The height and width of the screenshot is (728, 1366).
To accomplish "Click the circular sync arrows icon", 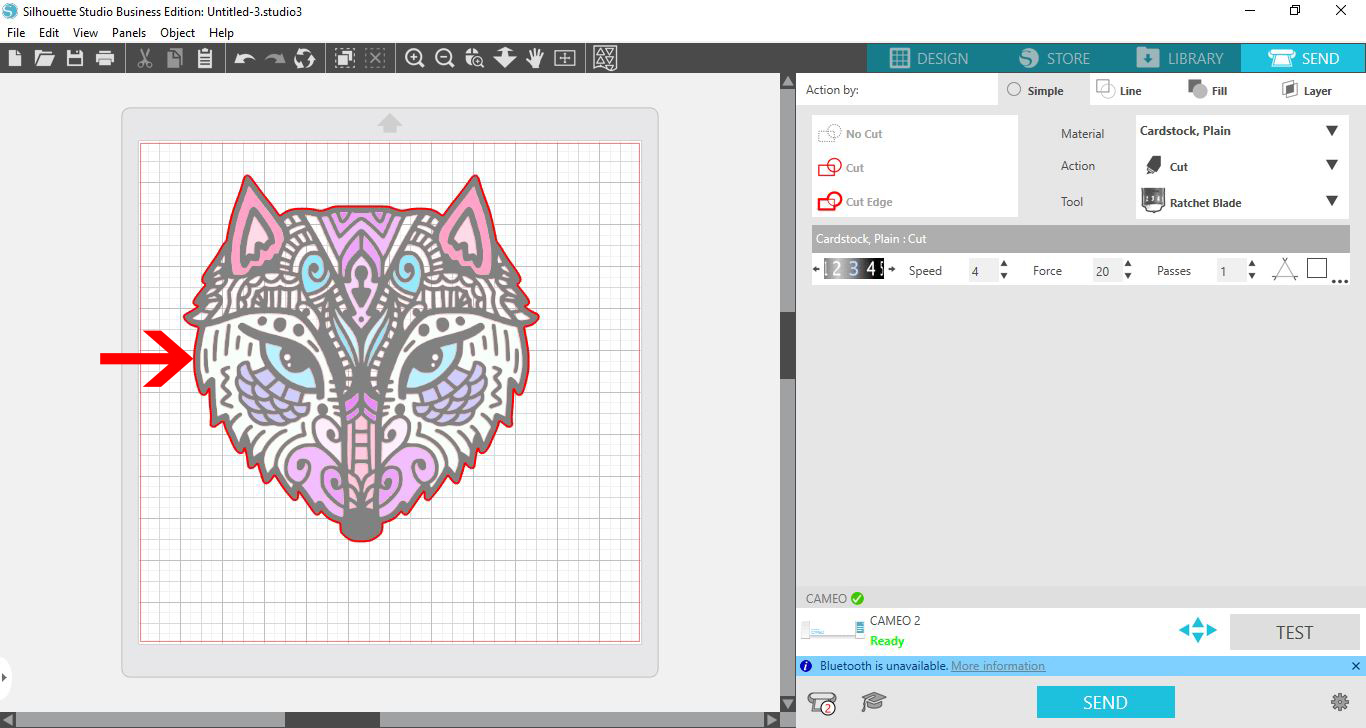I will coord(305,58).
